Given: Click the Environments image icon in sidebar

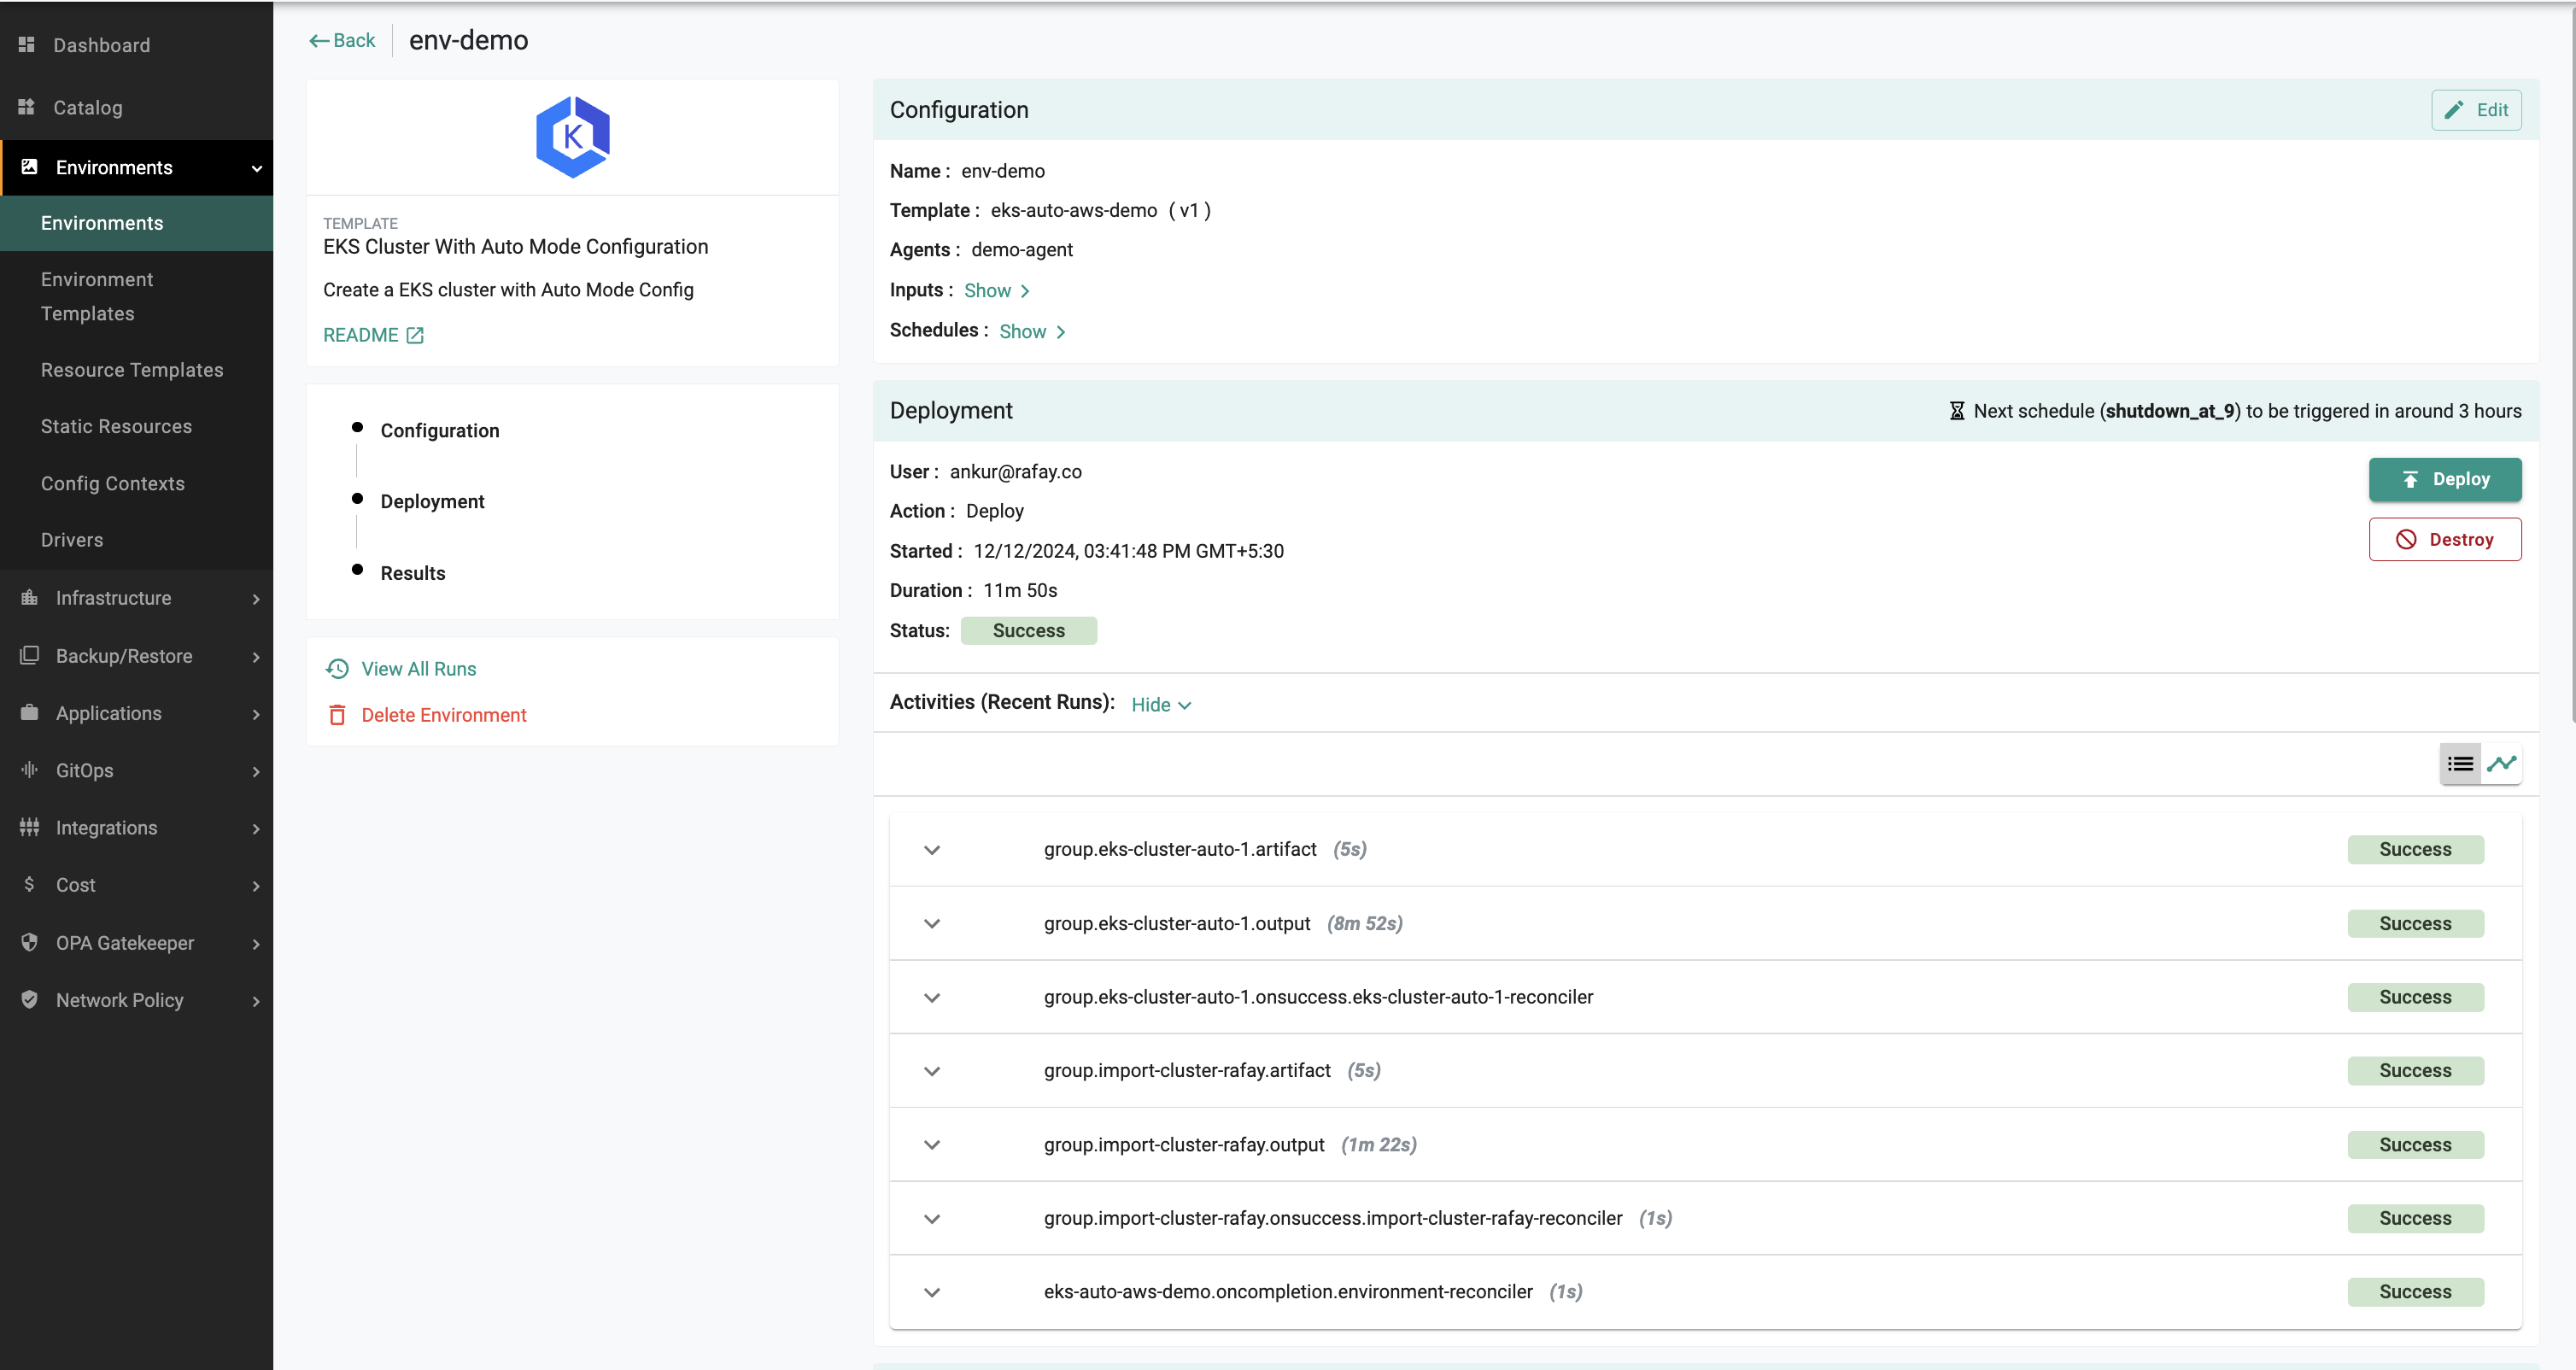Looking at the screenshot, I should 30,167.
